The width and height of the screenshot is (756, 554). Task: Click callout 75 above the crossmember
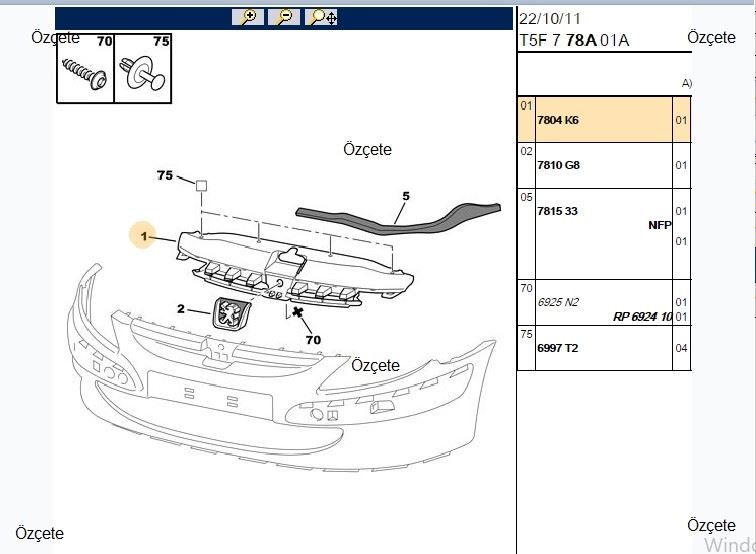point(164,175)
